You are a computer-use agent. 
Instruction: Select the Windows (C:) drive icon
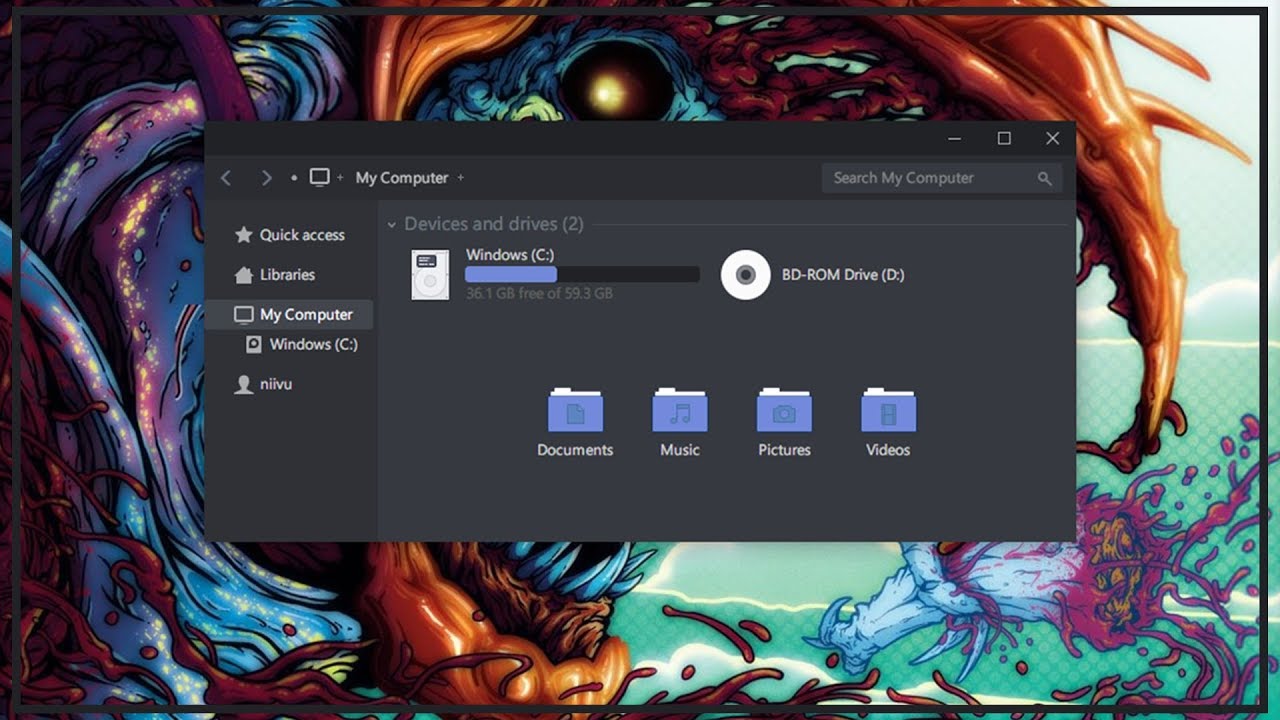(x=430, y=275)
